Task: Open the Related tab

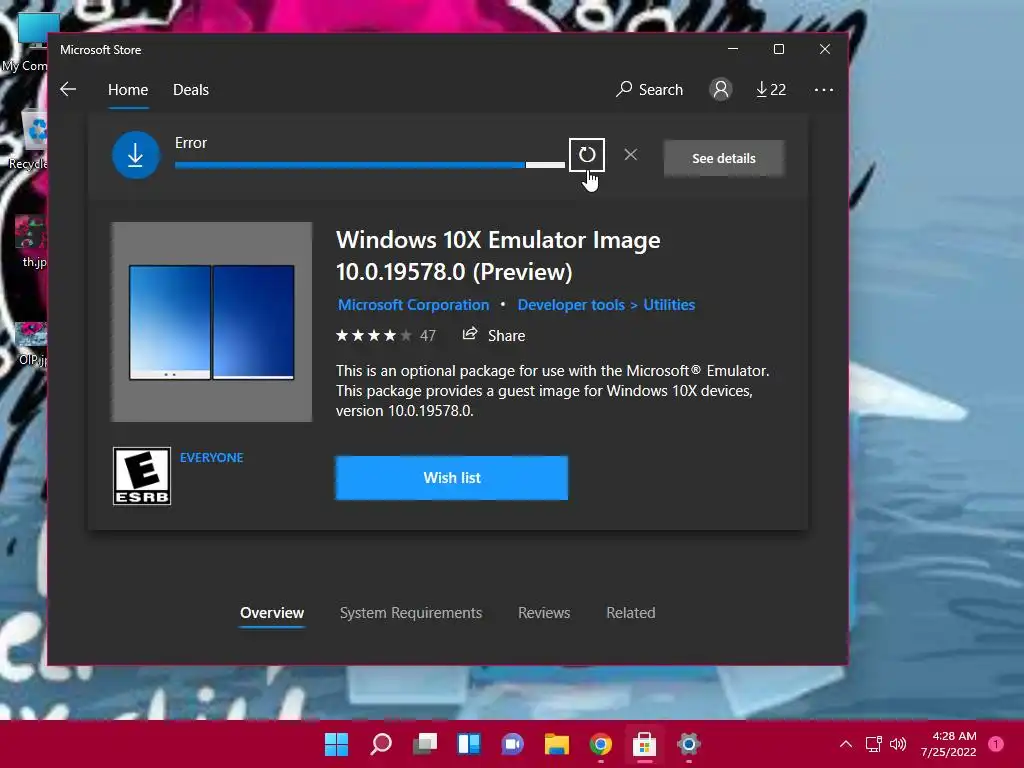Action: (631, 613)
